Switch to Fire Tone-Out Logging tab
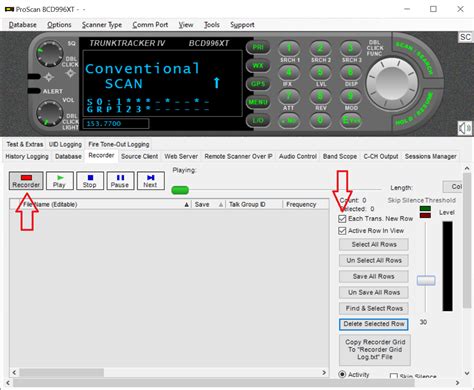The width and height of the screenshot is (474, 390). tap(119, 144)
